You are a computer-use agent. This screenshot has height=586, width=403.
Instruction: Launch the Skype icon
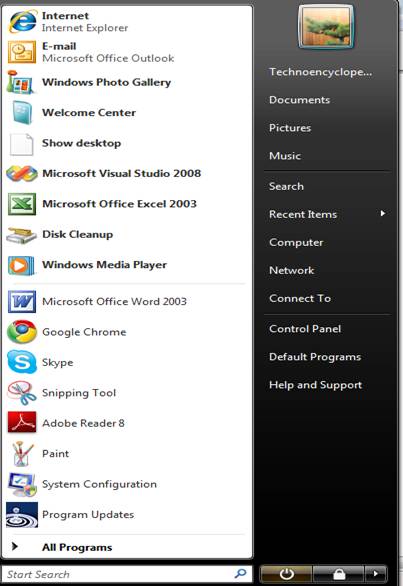[22, 362]
